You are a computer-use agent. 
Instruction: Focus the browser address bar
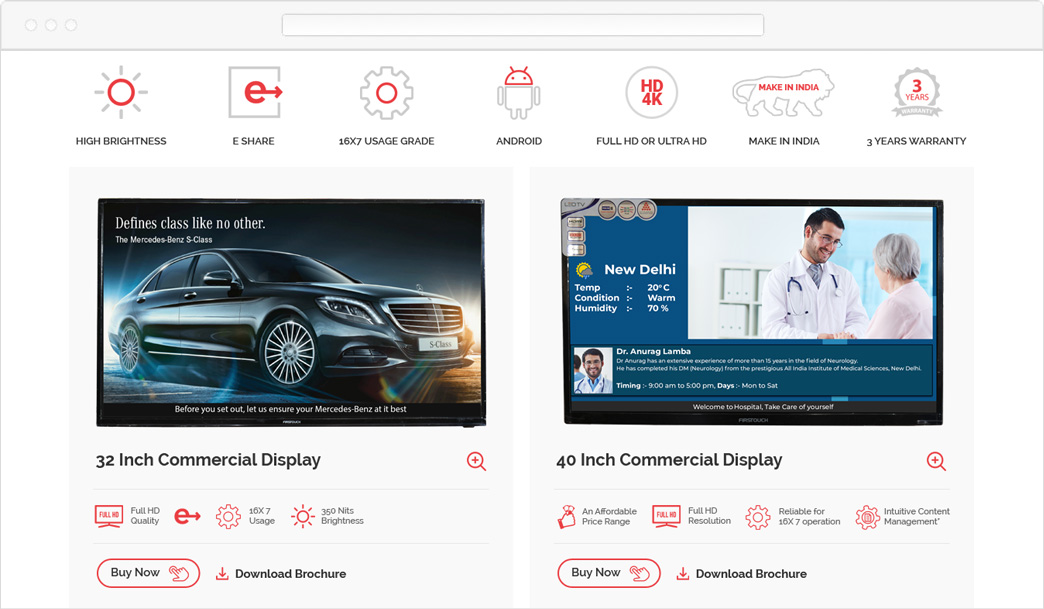[x=523, y=25]
